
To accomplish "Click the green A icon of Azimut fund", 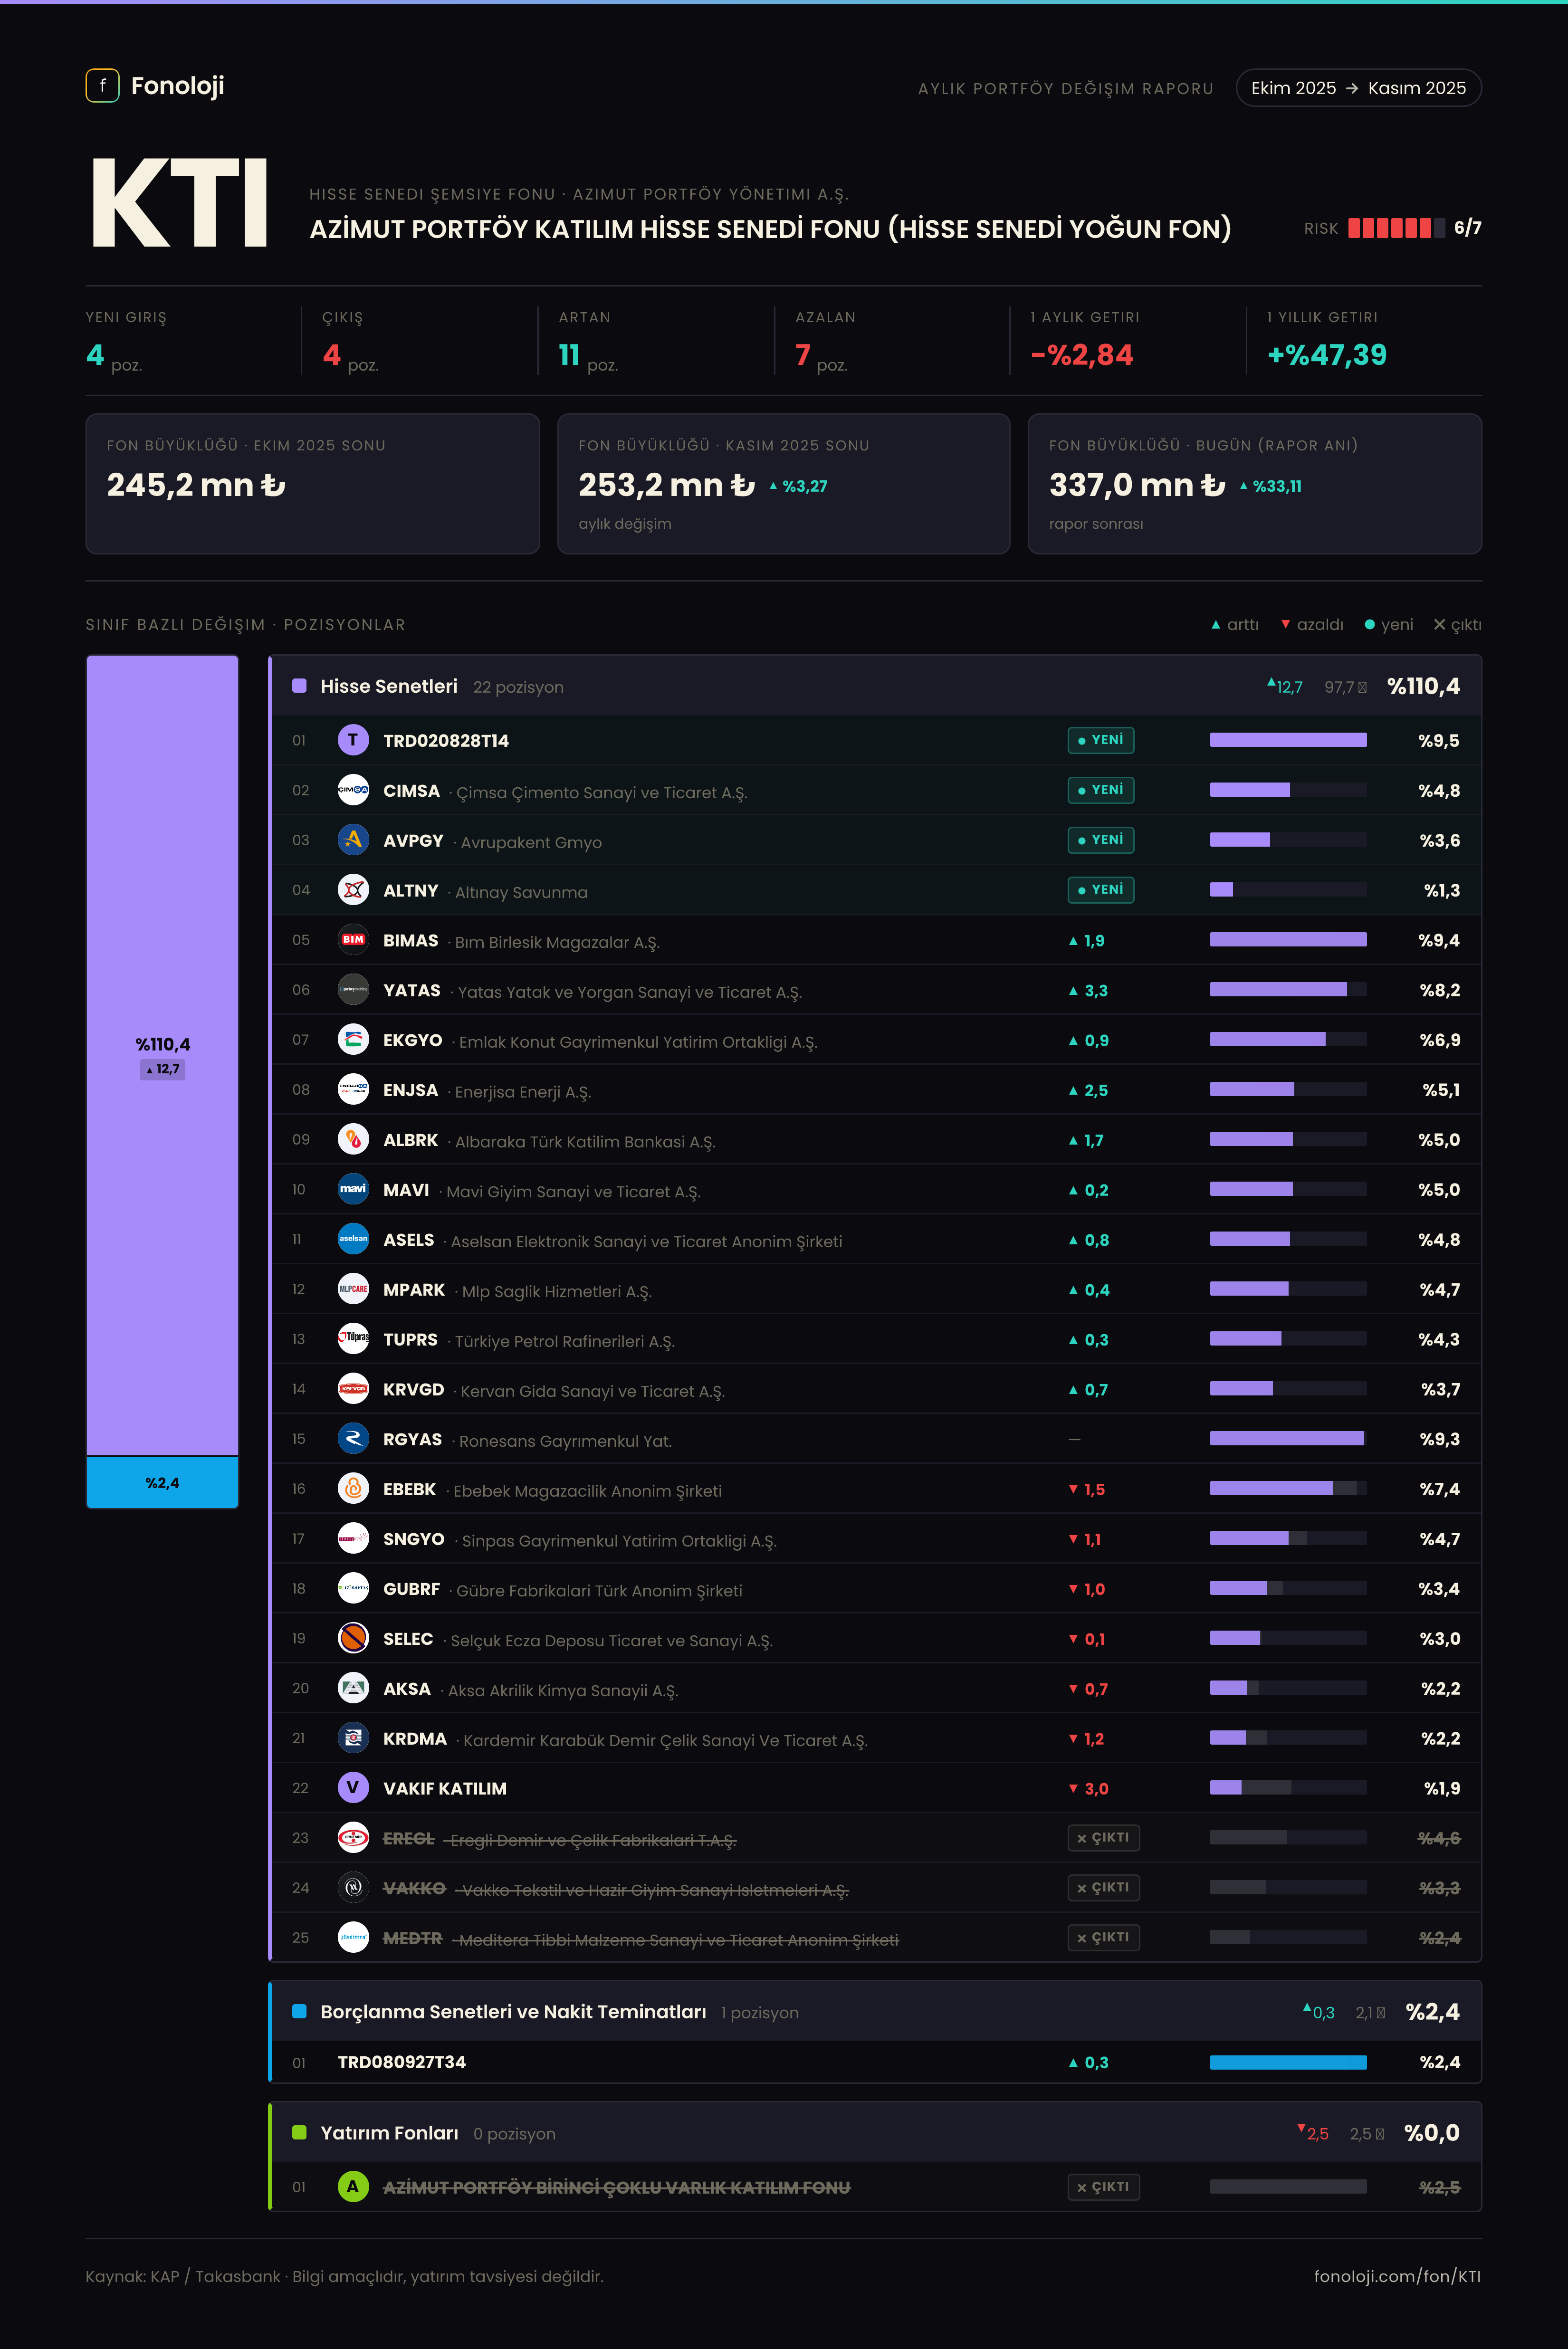I will click(x=353, y=2187).
